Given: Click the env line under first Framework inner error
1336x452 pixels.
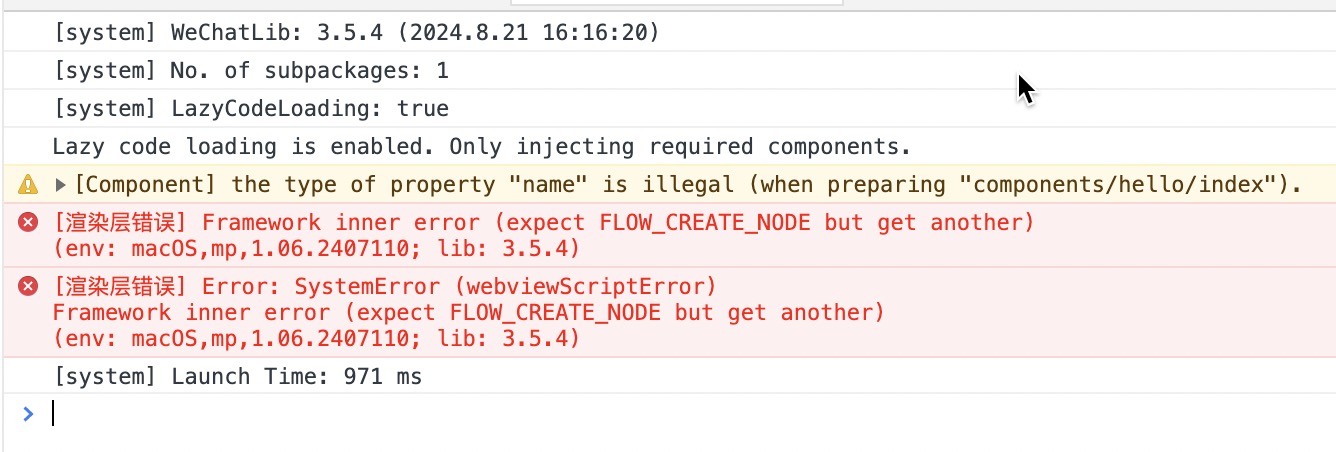Looking at the screenshot, I should [x=316, y=248].
